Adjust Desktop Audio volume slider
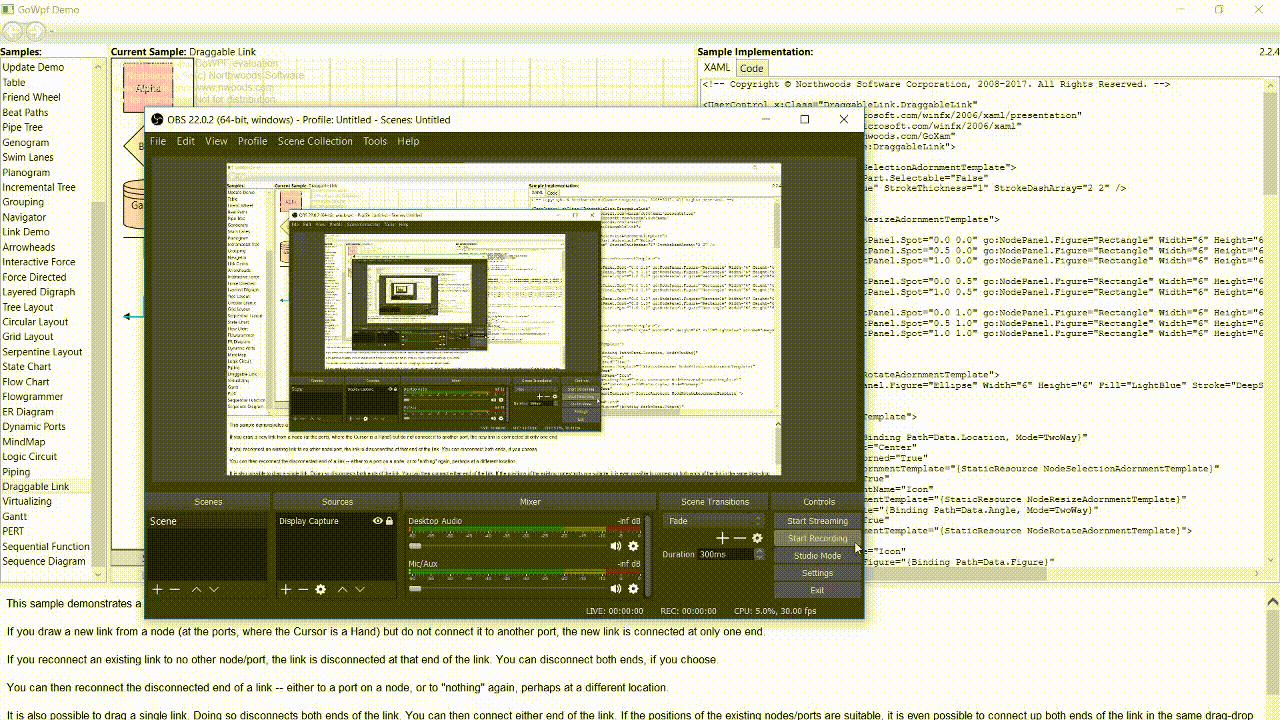1280x720 pixels. tap(507, 546)
